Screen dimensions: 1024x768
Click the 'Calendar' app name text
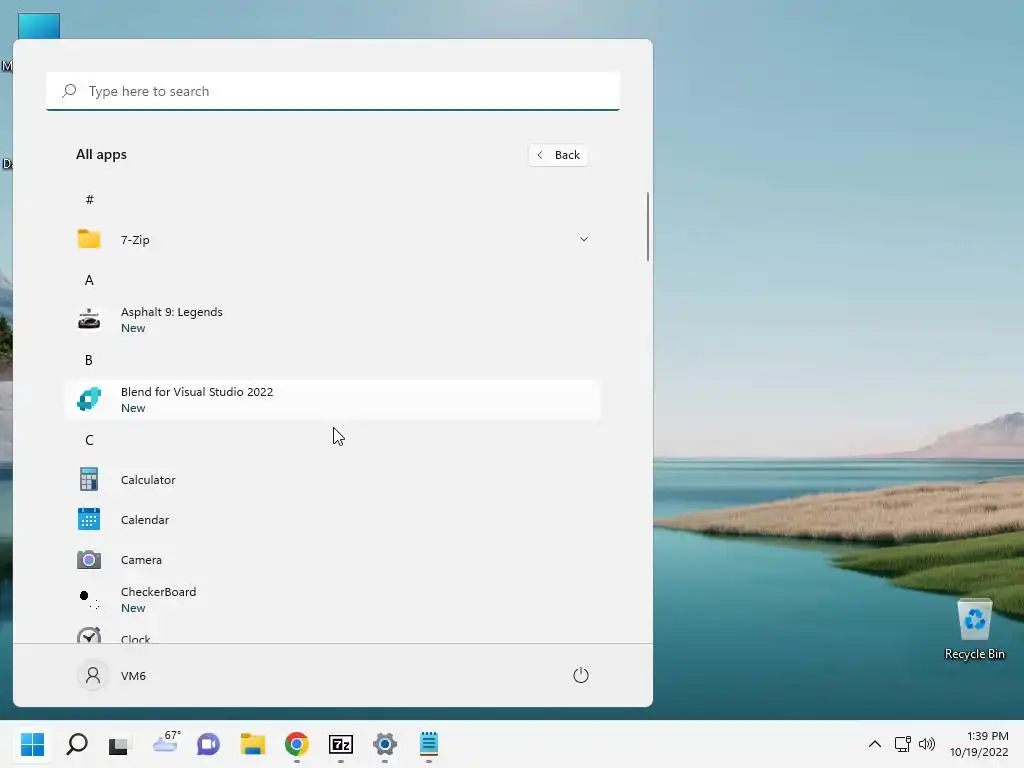(x=145, y=520)
